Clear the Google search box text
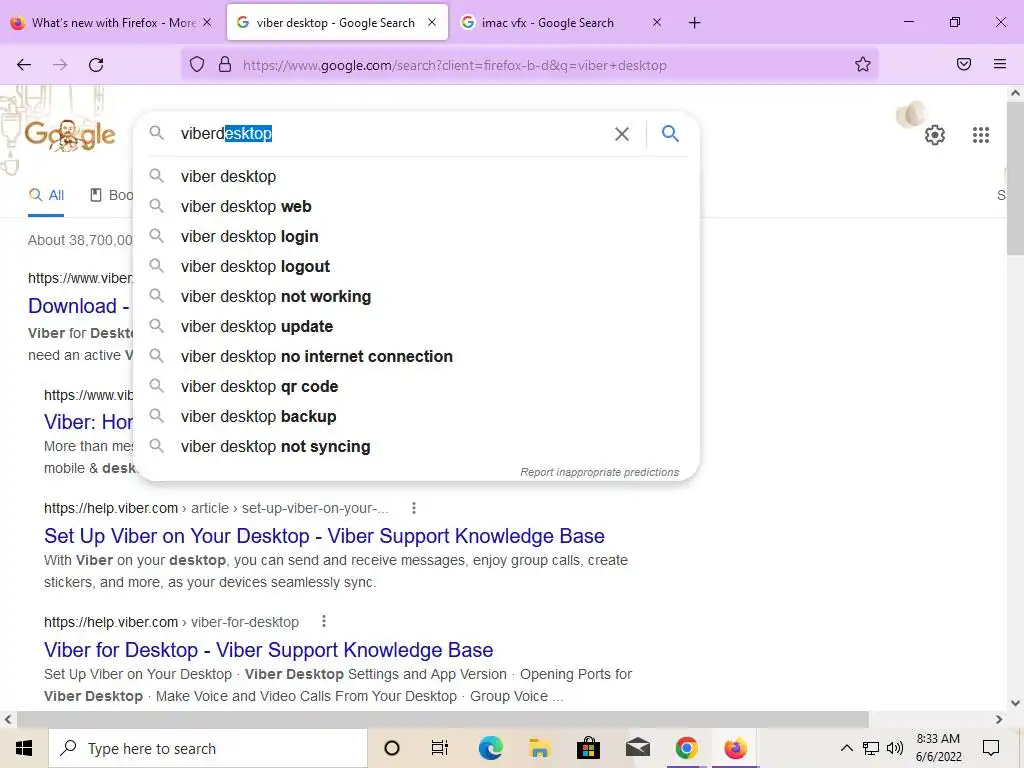The image size is (1024, 768). 622,134
